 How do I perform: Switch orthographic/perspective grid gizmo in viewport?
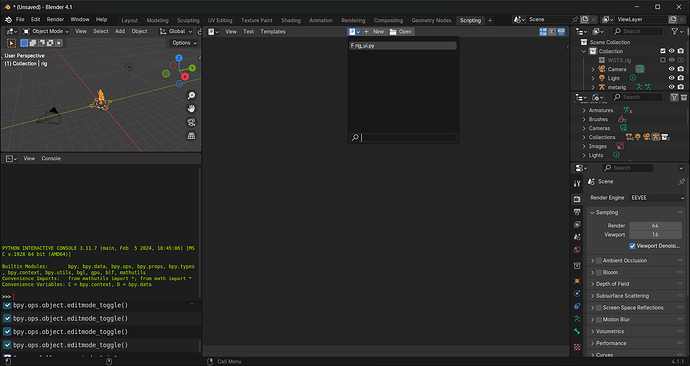191,136
